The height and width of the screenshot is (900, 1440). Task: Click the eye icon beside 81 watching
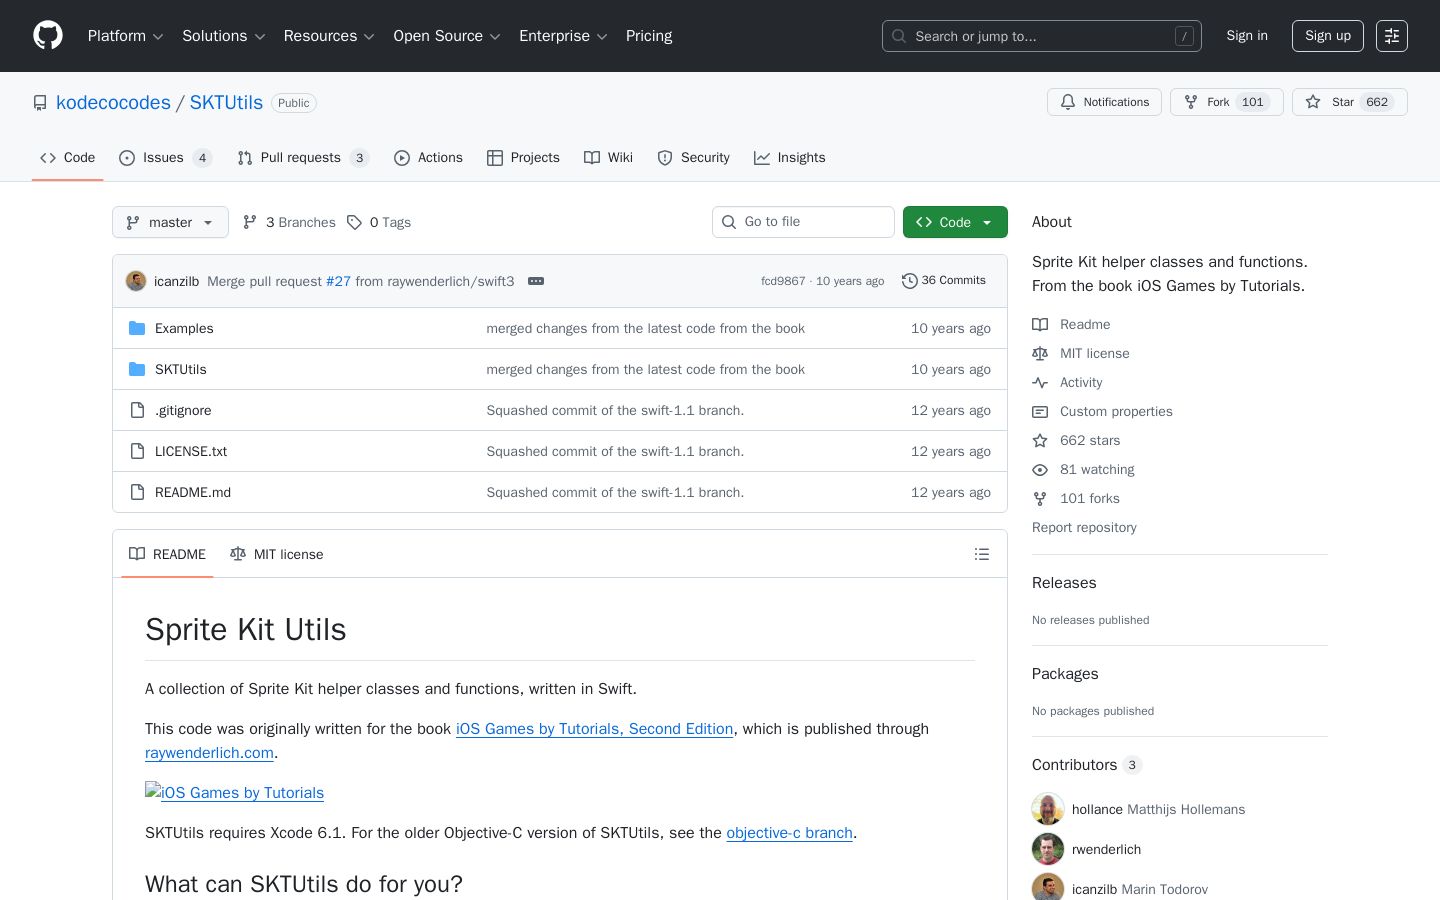click(1040, 469)
